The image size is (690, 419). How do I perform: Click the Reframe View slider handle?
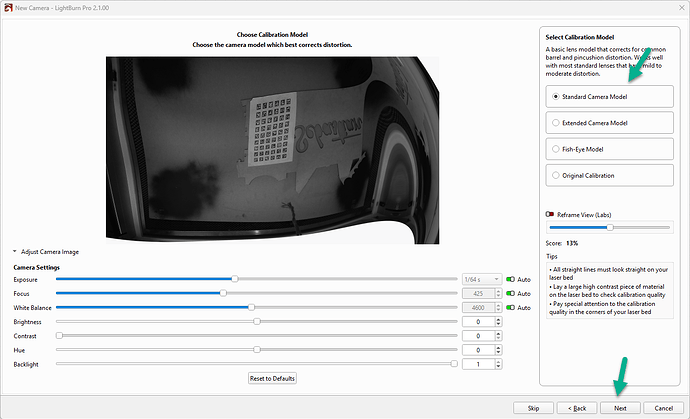(x=610, y=228)
